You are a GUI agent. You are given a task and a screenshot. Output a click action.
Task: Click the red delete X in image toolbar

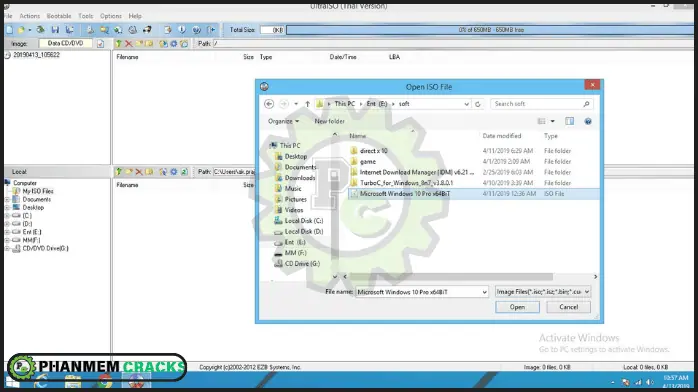(x=129, y=44)
